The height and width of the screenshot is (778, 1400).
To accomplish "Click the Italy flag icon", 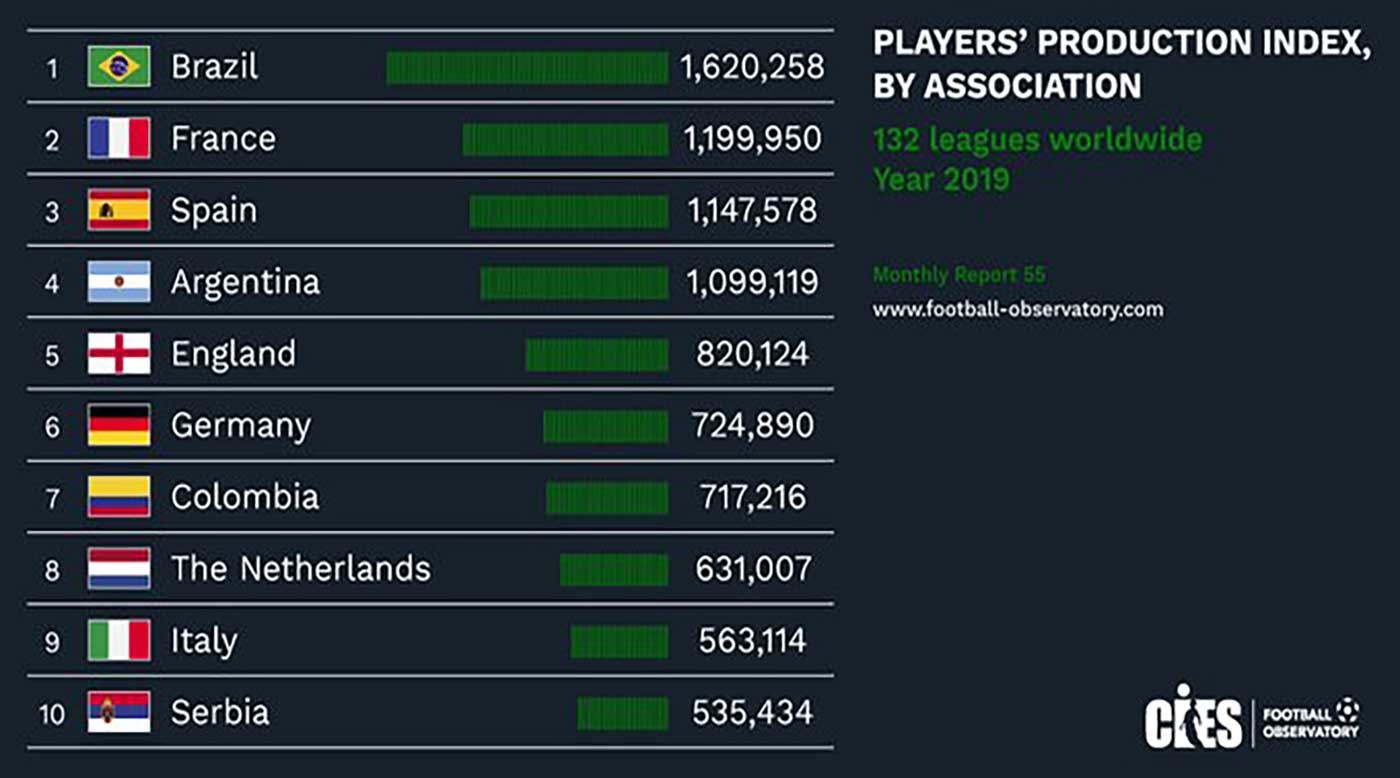I will tap(119, 641).
